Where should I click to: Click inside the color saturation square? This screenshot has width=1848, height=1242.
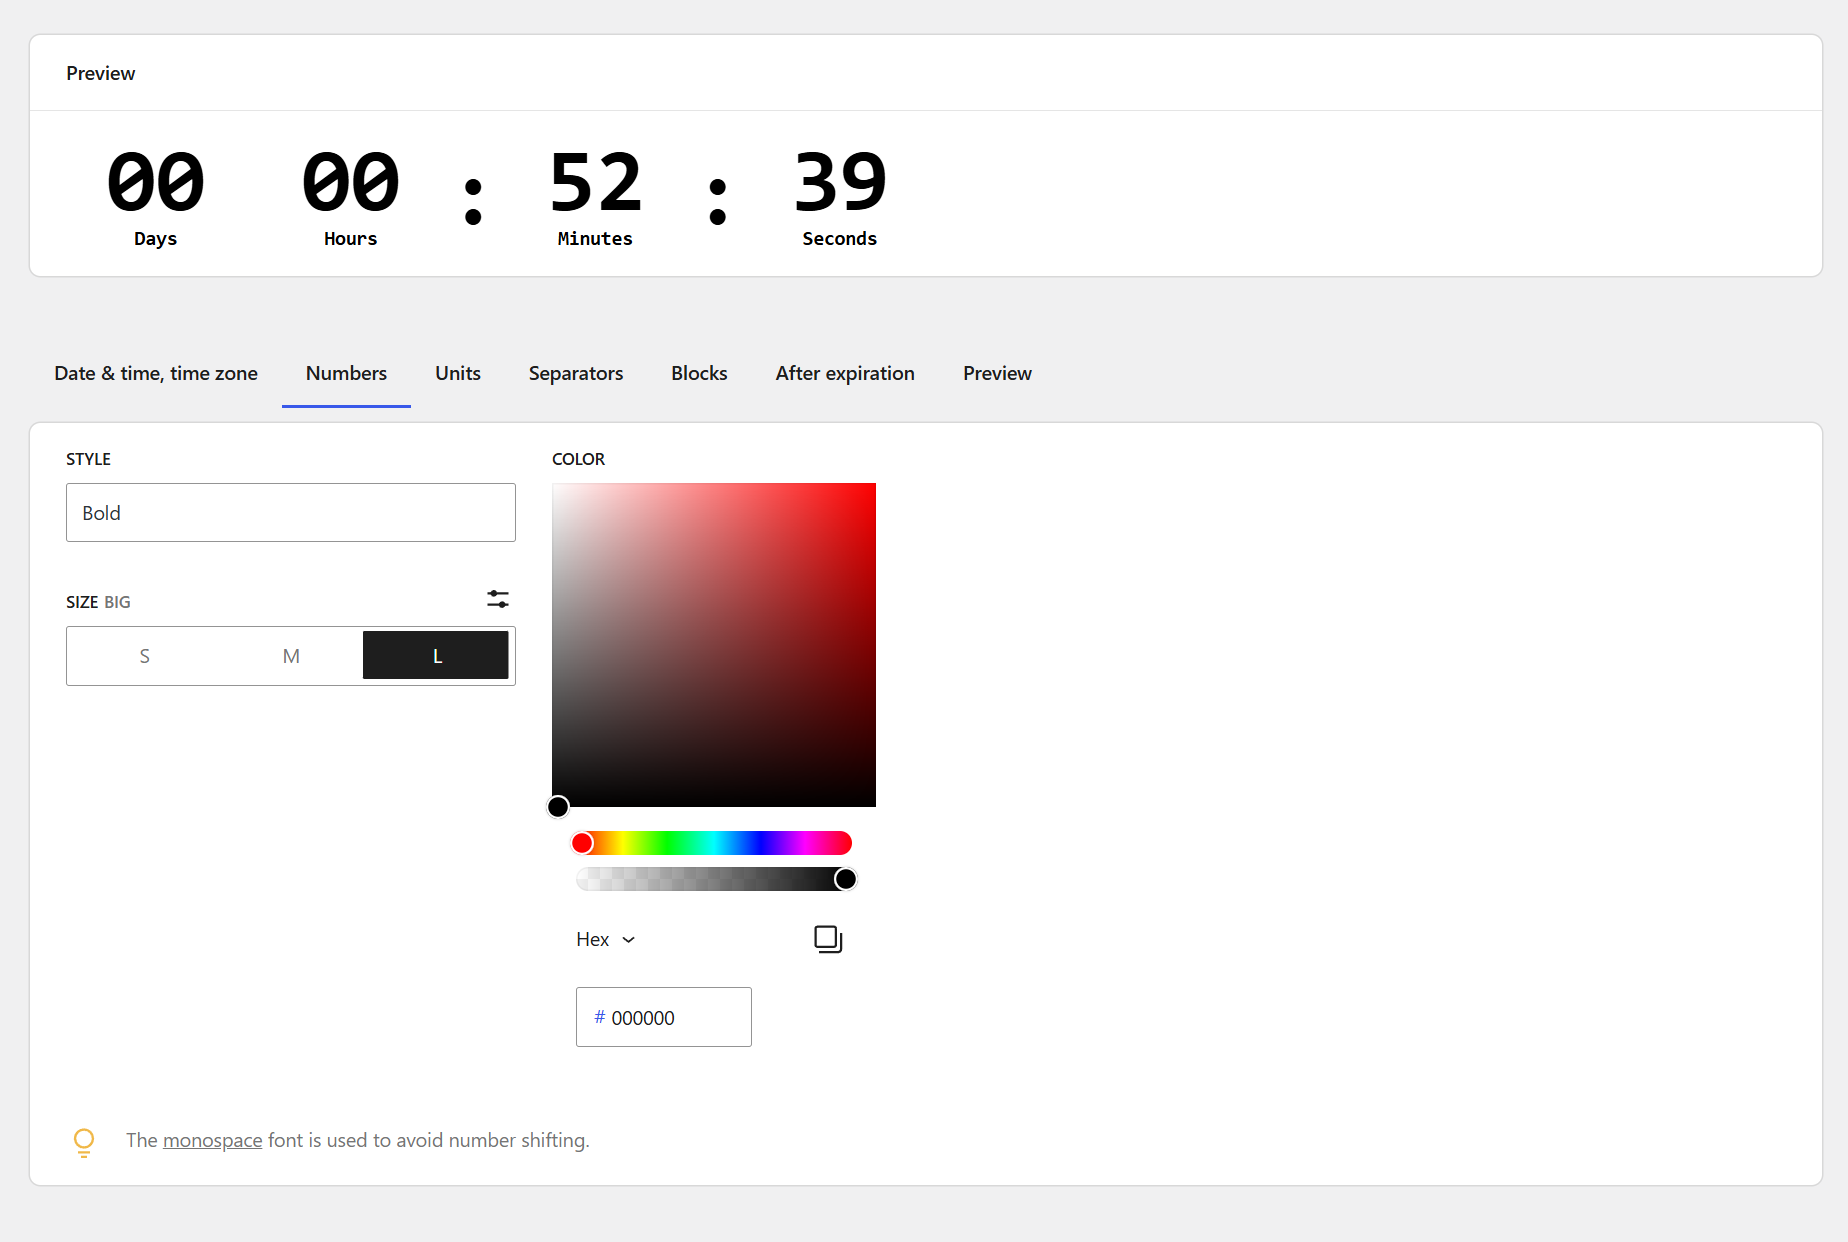(x=714, y=645)
